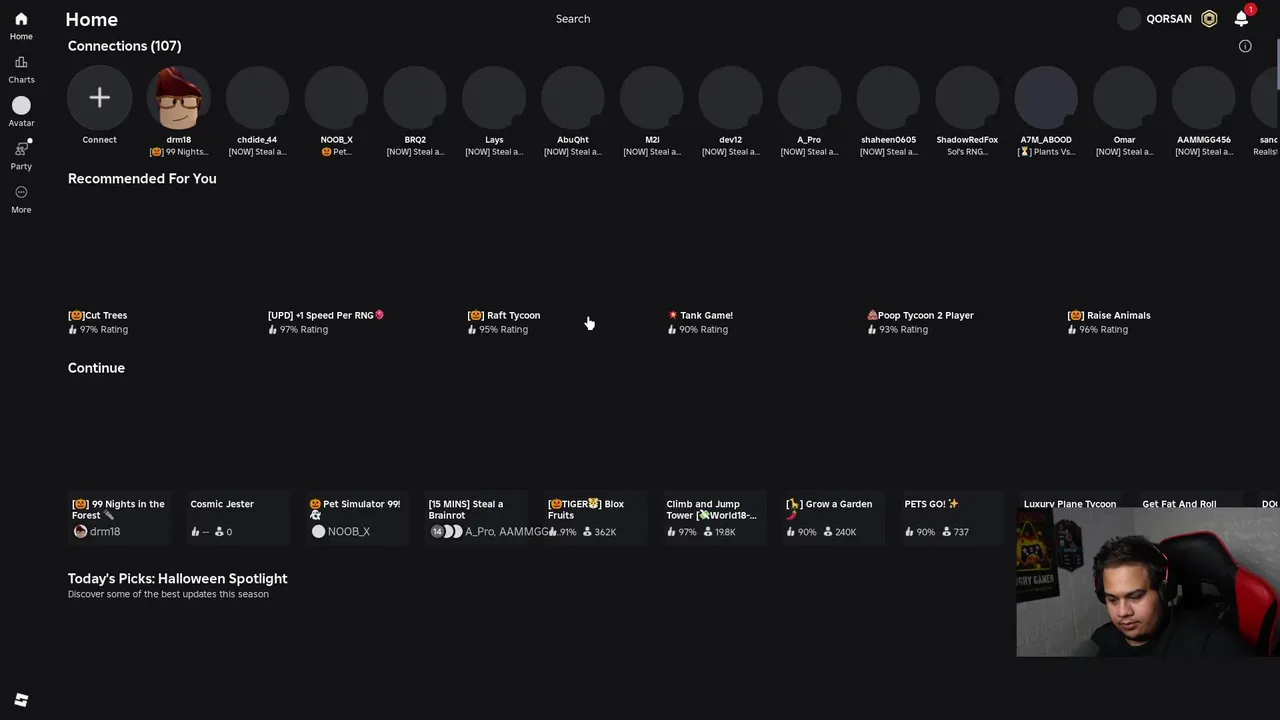Open Lays connection avatar
This screenshot has height=720, width=1280.
pyautogui.click(x=494, y=98)
